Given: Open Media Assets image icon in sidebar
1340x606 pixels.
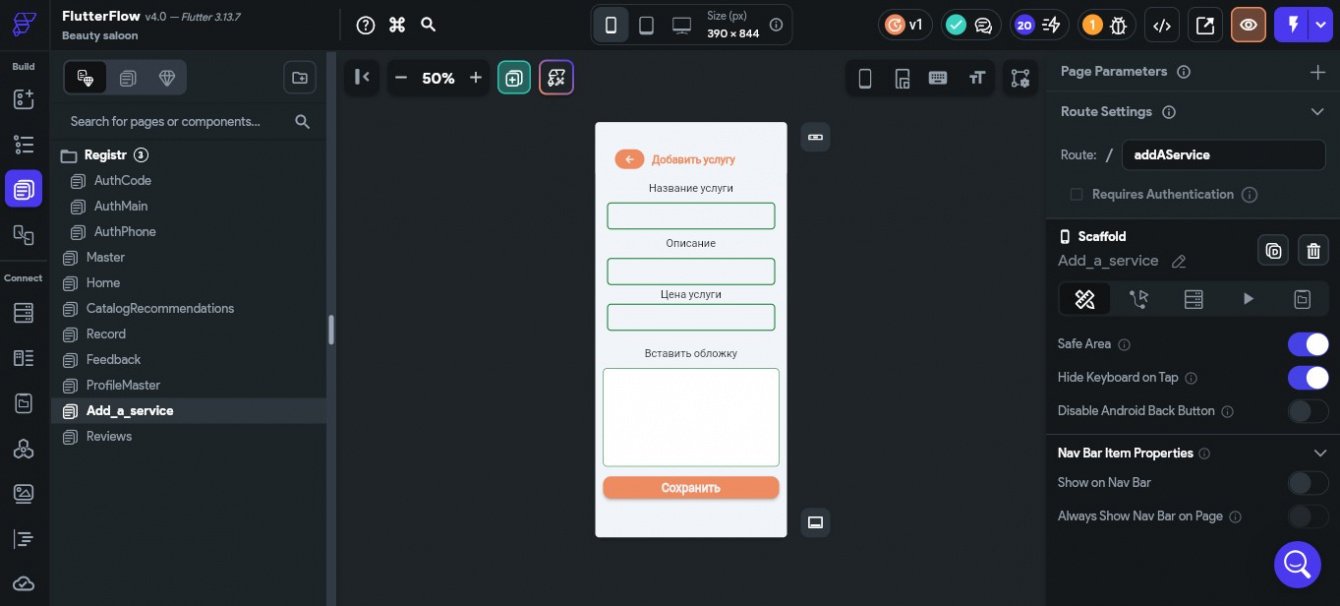Looking at the screenshot, I should 23,493.
